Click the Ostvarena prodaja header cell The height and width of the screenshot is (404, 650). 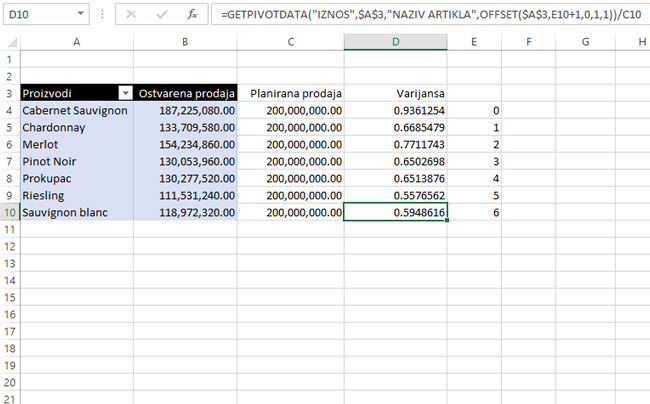point(186,93)
